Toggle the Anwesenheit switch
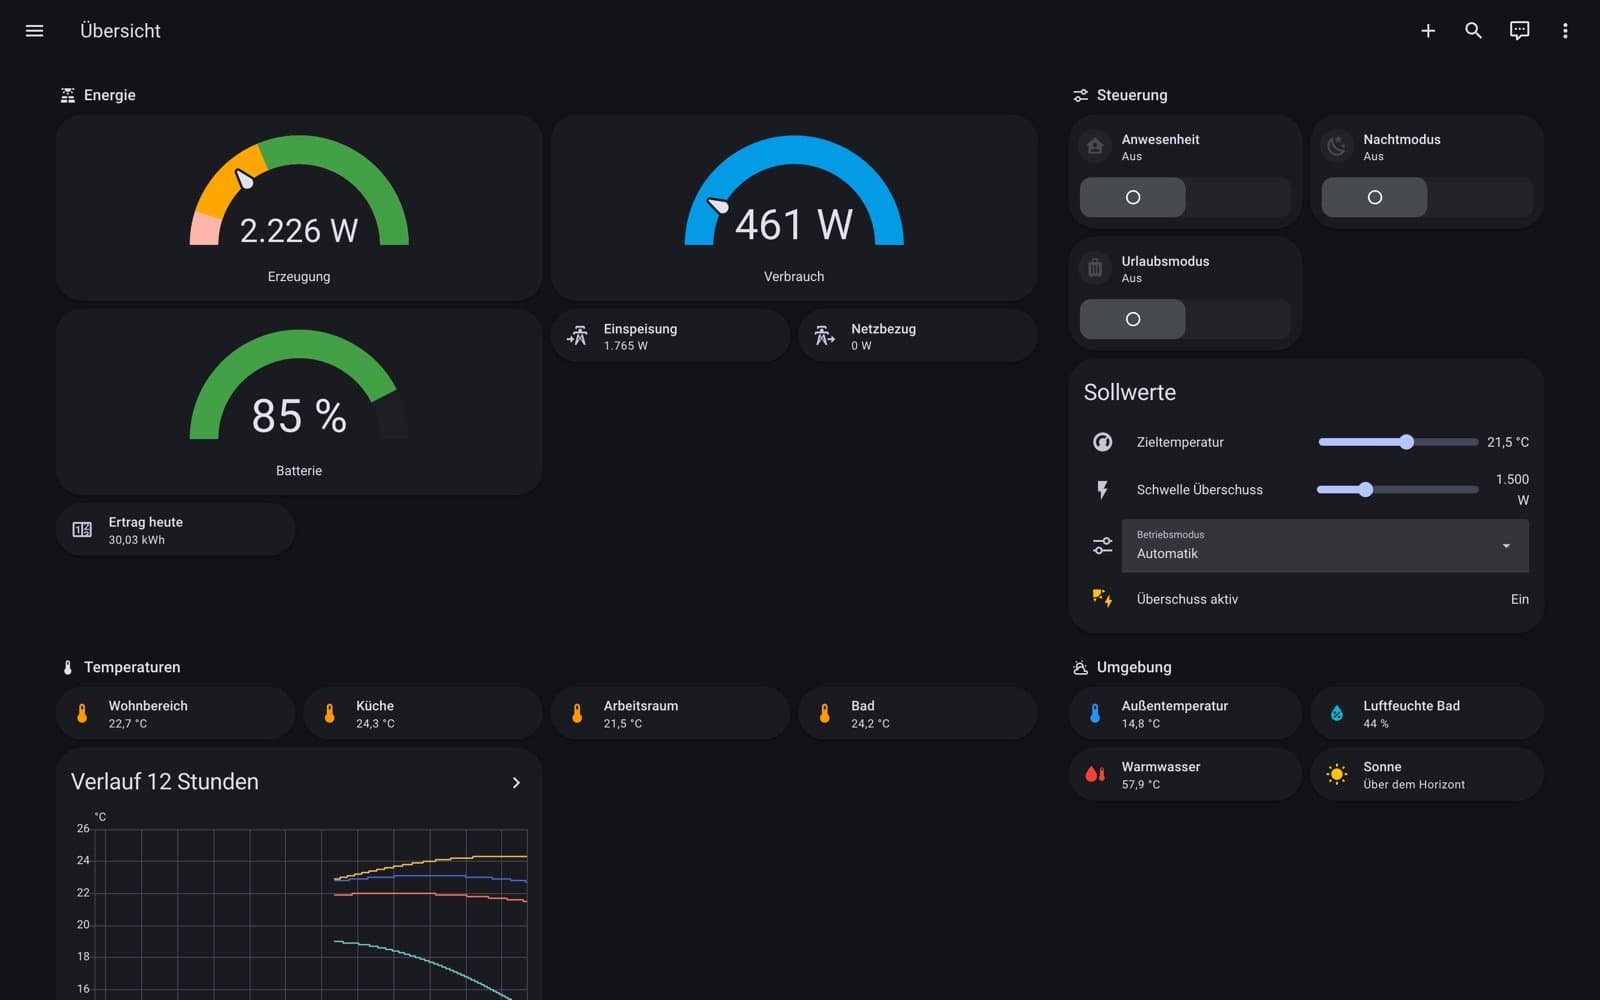Image resolution: width=1600 pixels, height=1000 pixels. [x=1185, y=197]
